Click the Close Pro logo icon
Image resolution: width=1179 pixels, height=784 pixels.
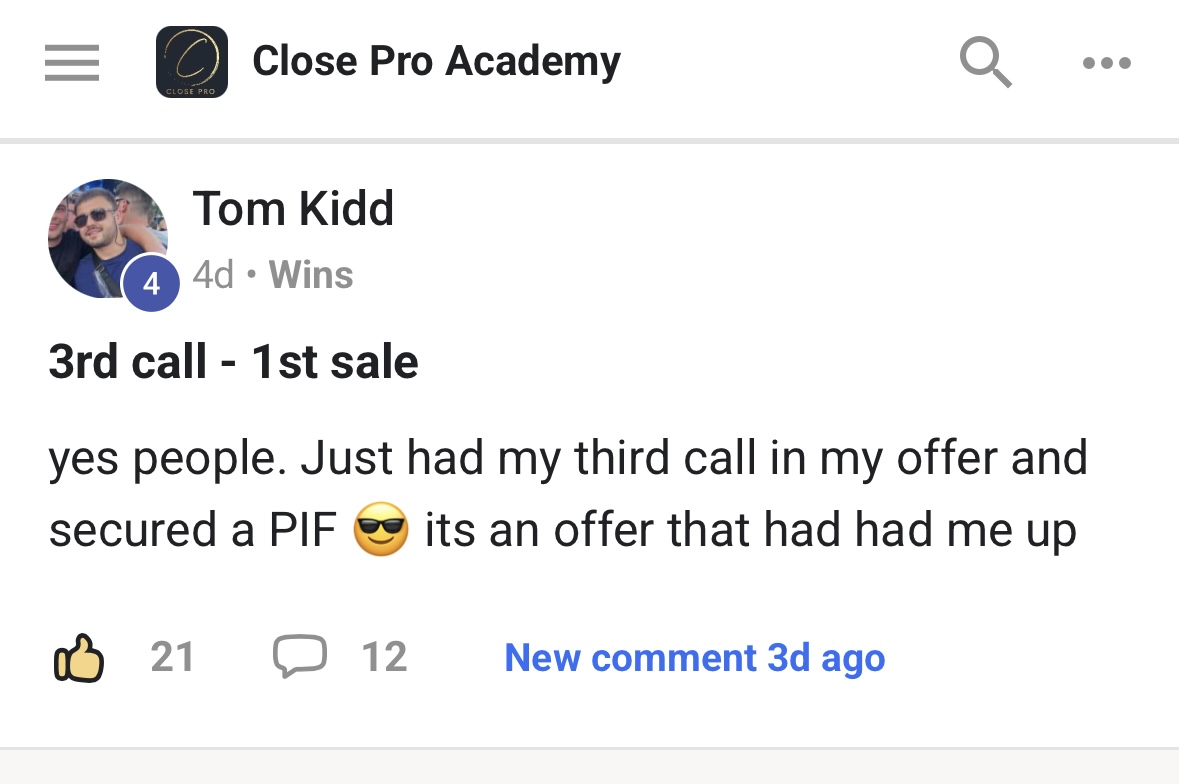coord(192,62)
